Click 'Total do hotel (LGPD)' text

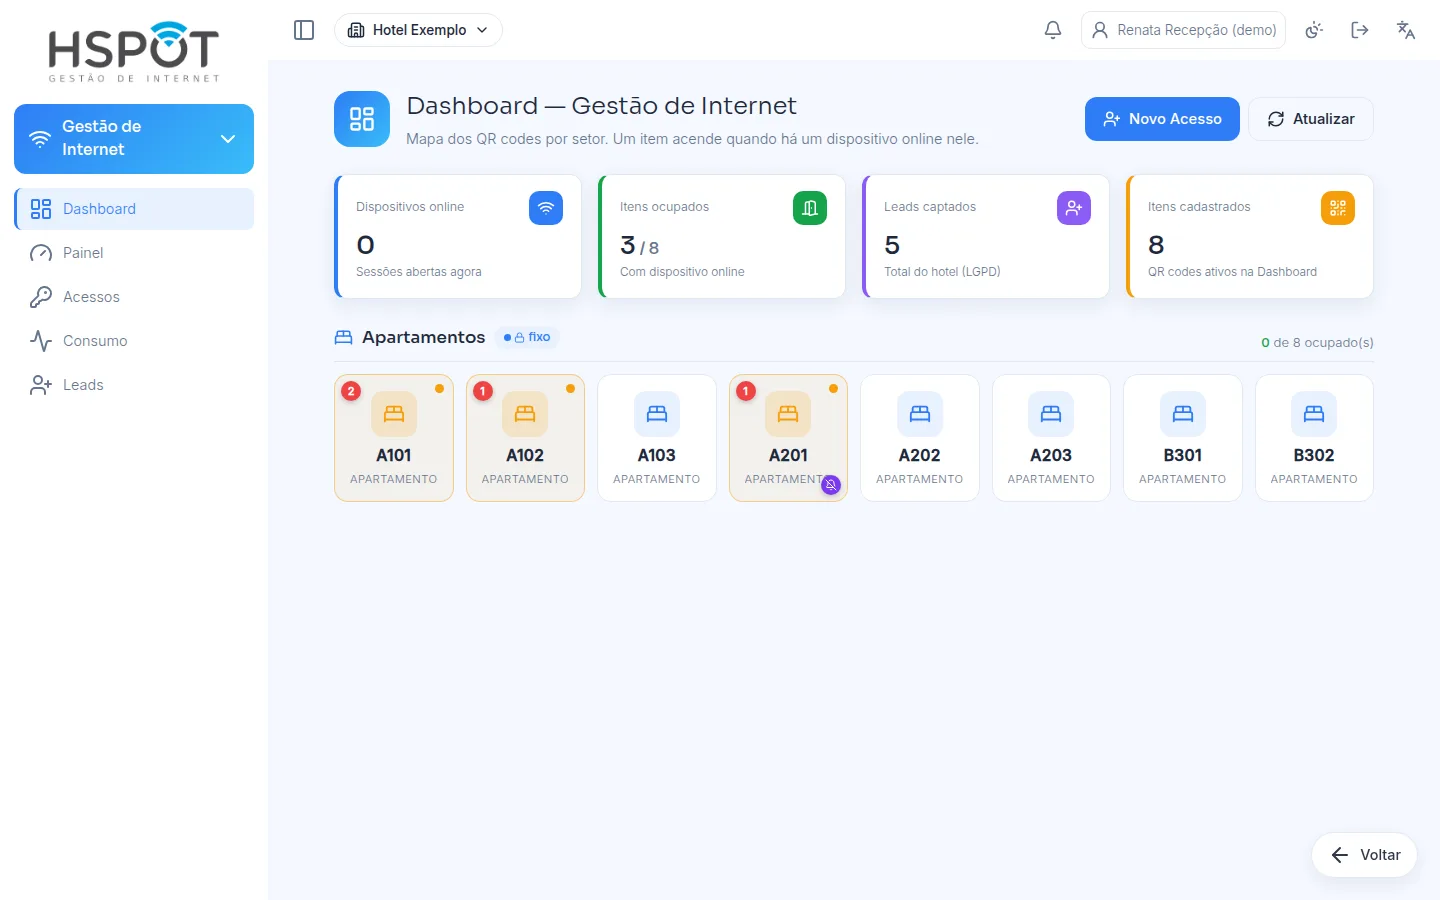pos(942,272)
